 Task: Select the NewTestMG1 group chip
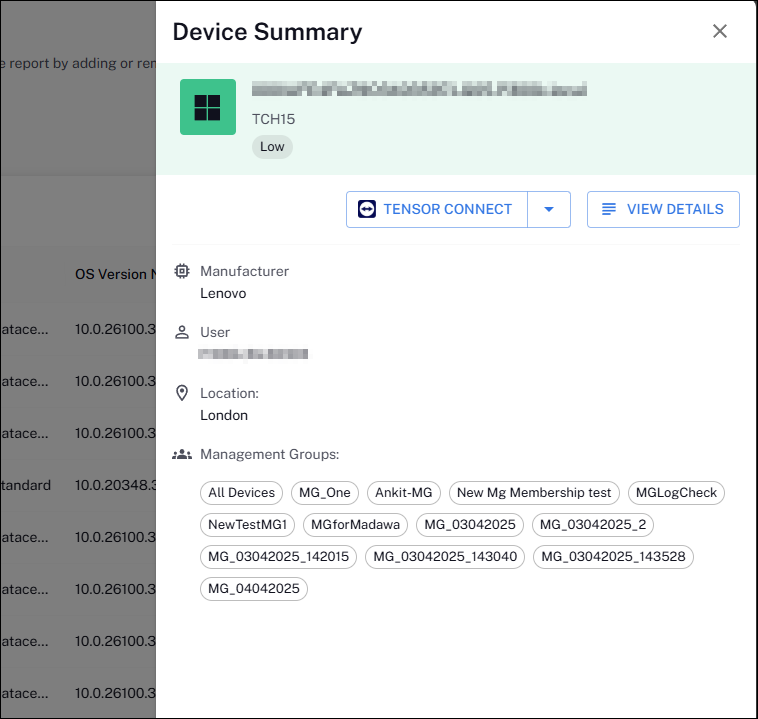point(248,525)
